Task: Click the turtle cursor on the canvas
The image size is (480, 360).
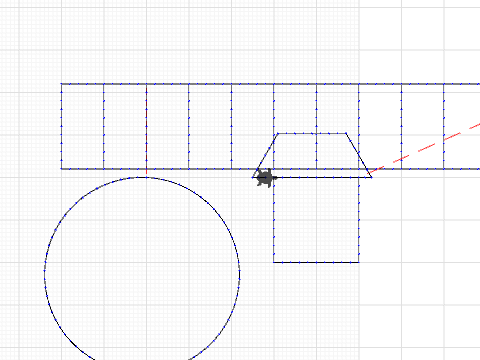Action: click(266, 178)
